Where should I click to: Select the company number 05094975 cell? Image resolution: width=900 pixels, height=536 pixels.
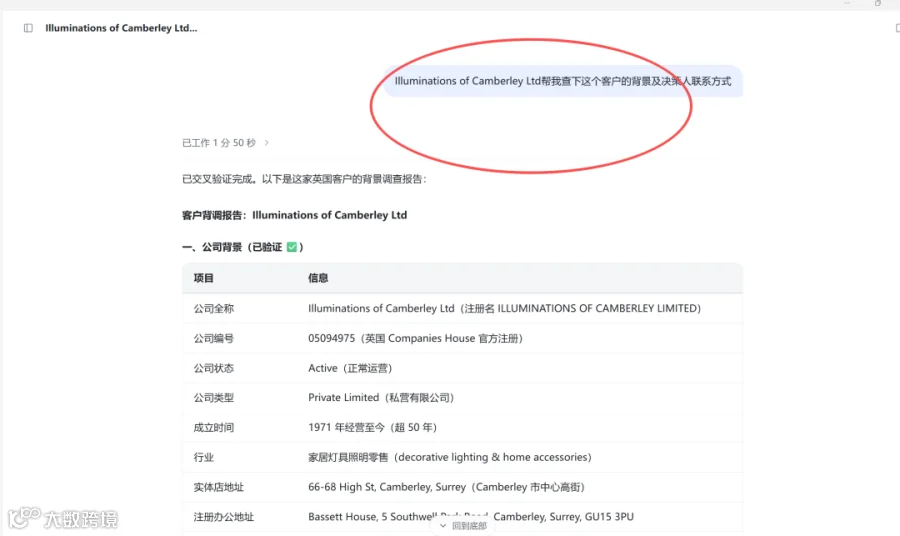point(416,339)
